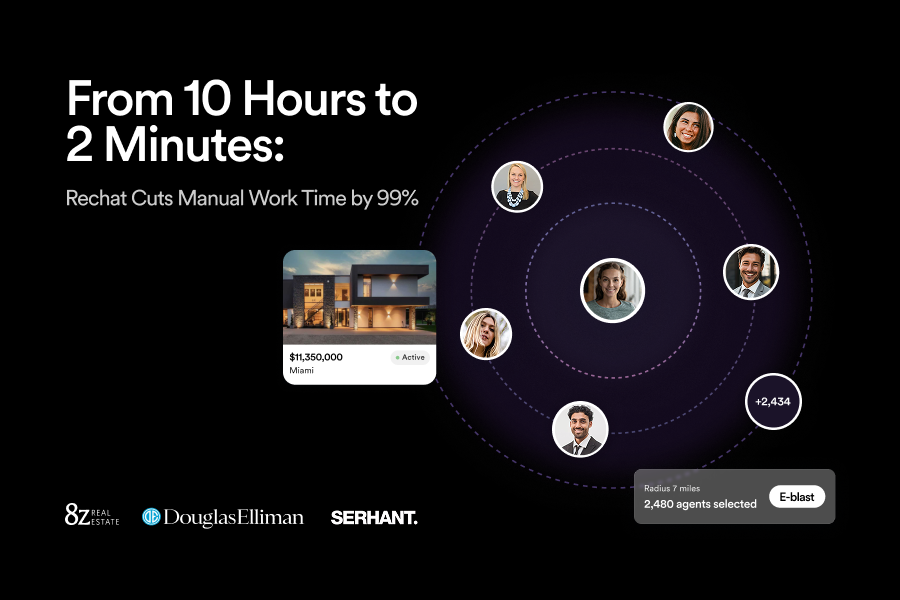Open the male agent avatar in suit
This screenshot has width=900, height=600.
(x=751, y=271)
